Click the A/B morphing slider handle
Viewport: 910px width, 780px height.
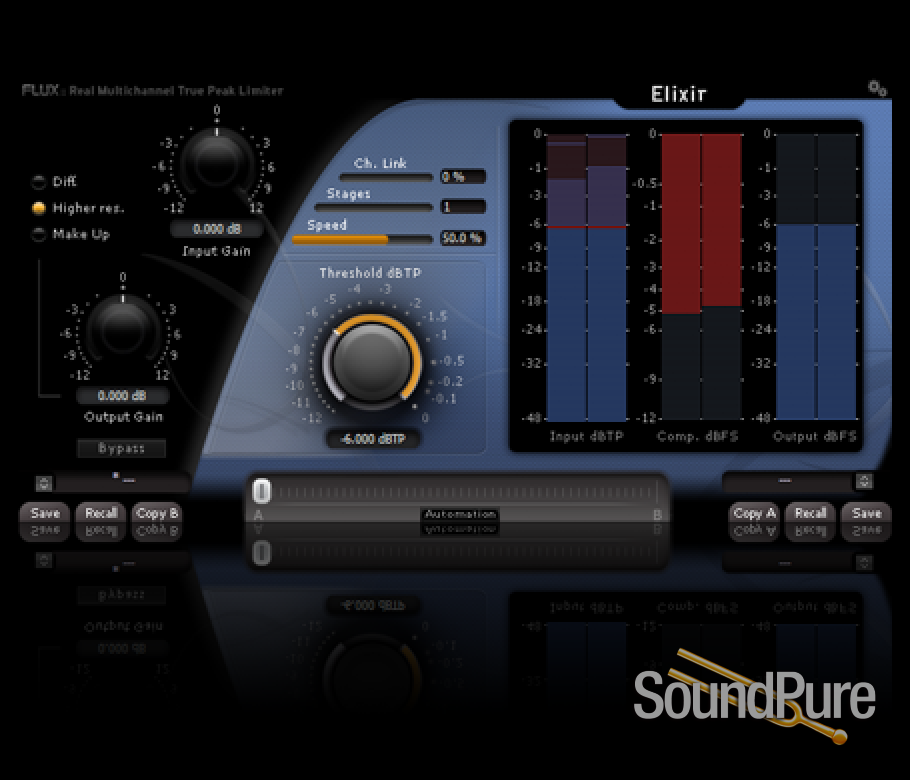click(262, 492)
